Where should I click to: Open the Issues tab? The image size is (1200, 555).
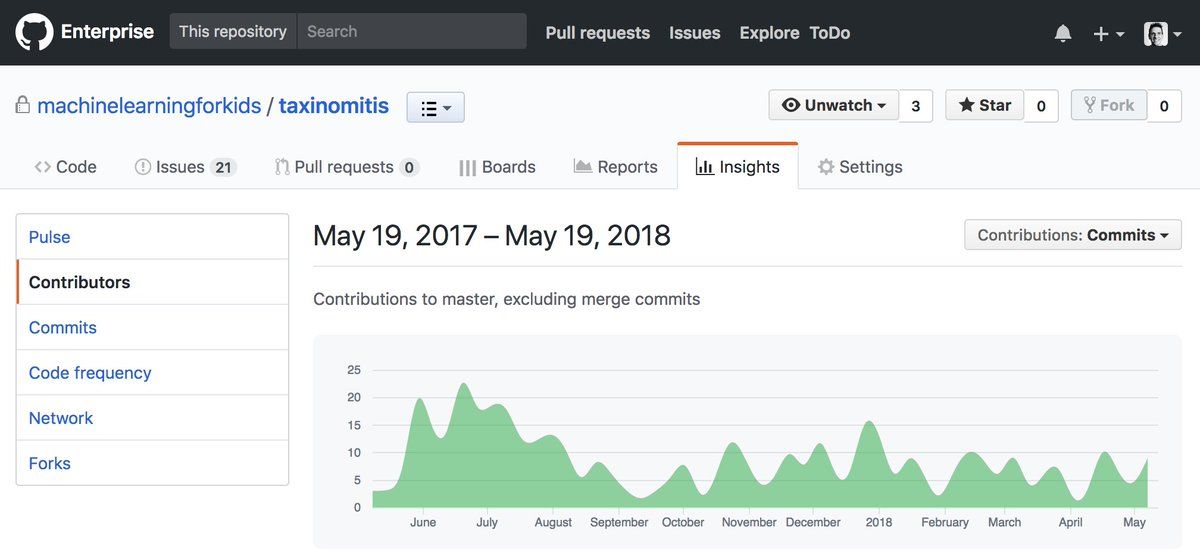coord(185,167)
